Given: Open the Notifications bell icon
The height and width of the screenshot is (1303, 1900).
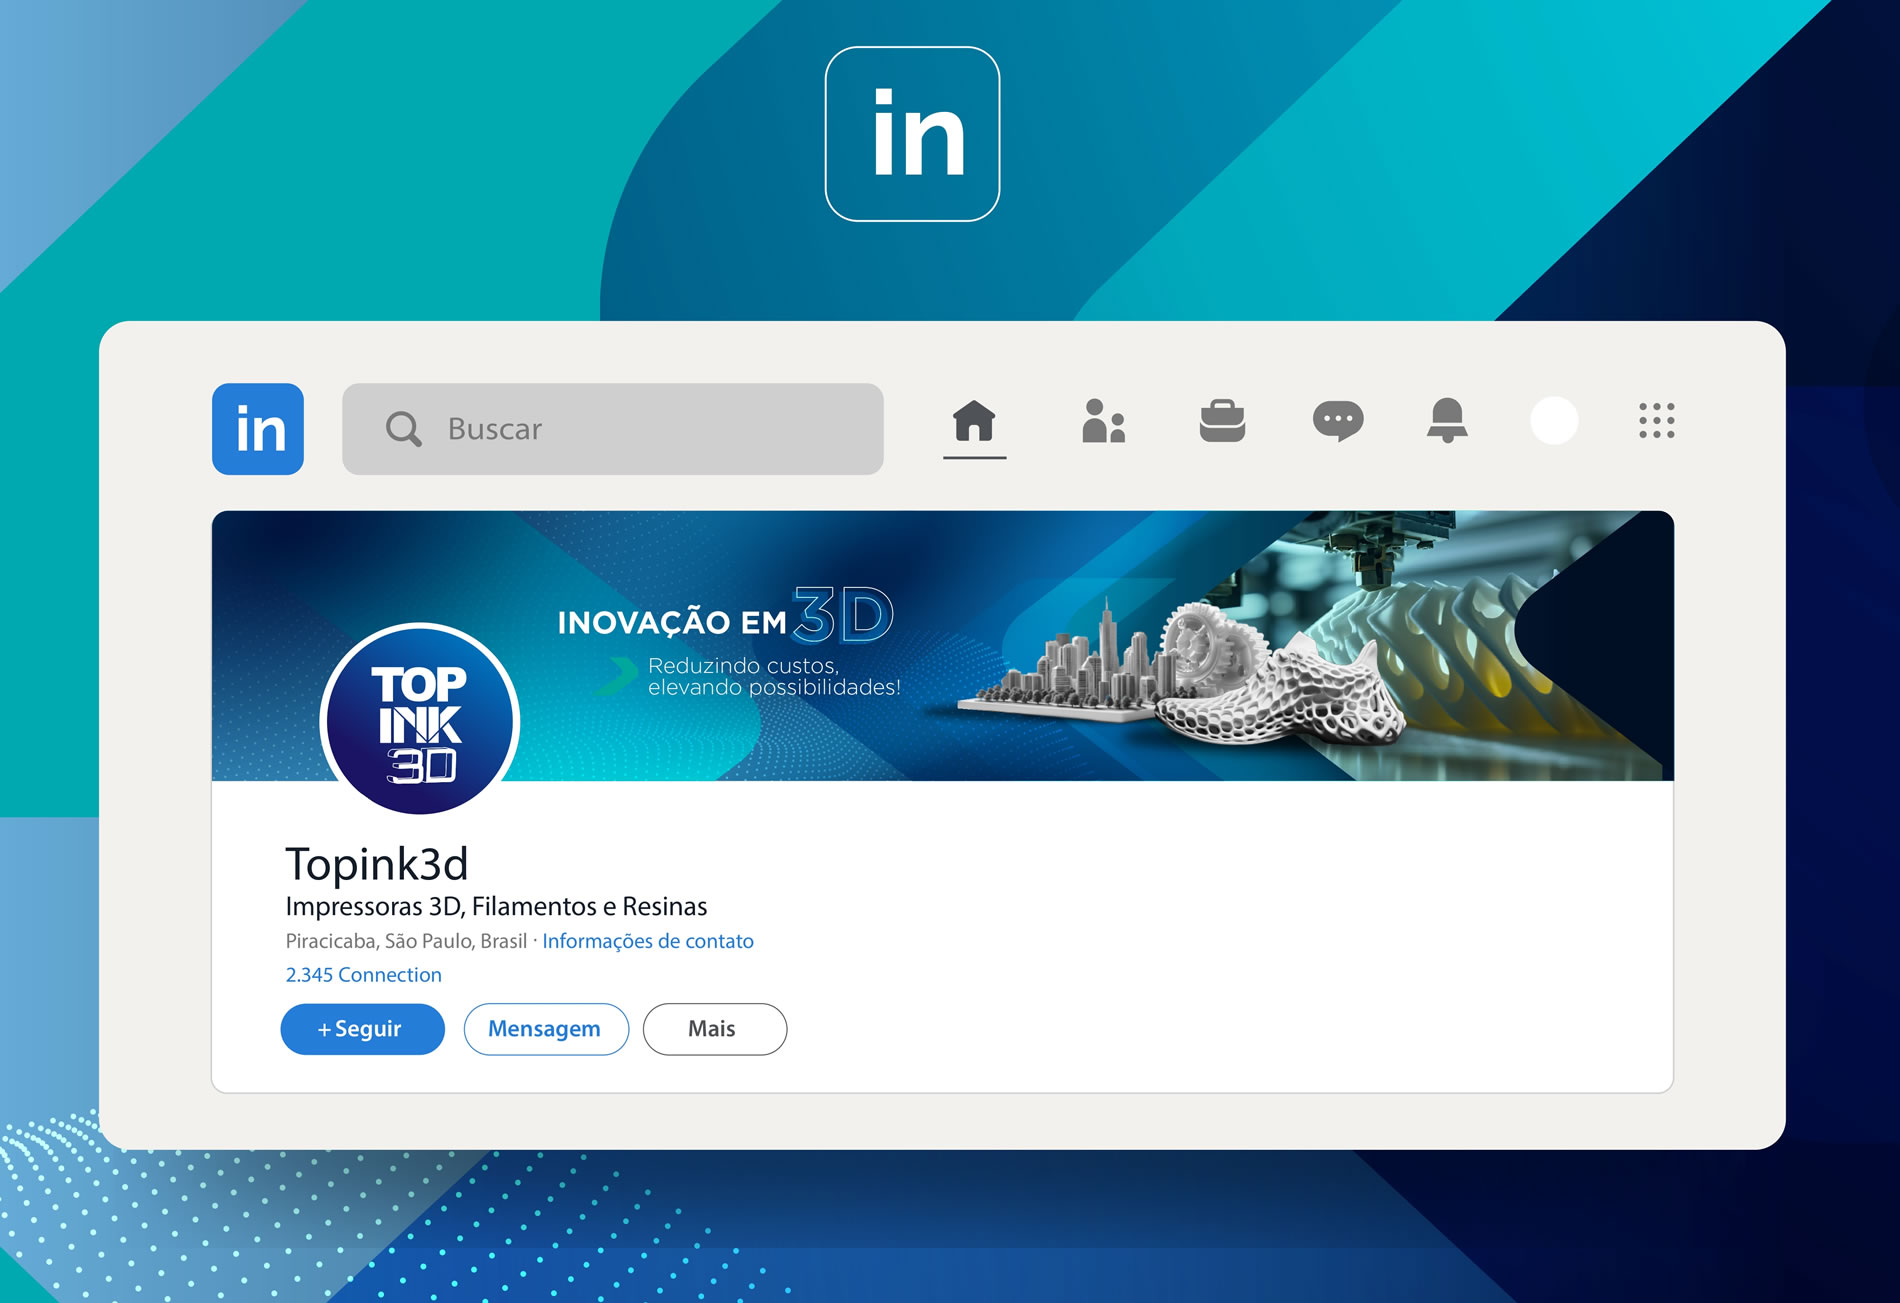Looking at the screenshot, I should (x=1447, y=421).
